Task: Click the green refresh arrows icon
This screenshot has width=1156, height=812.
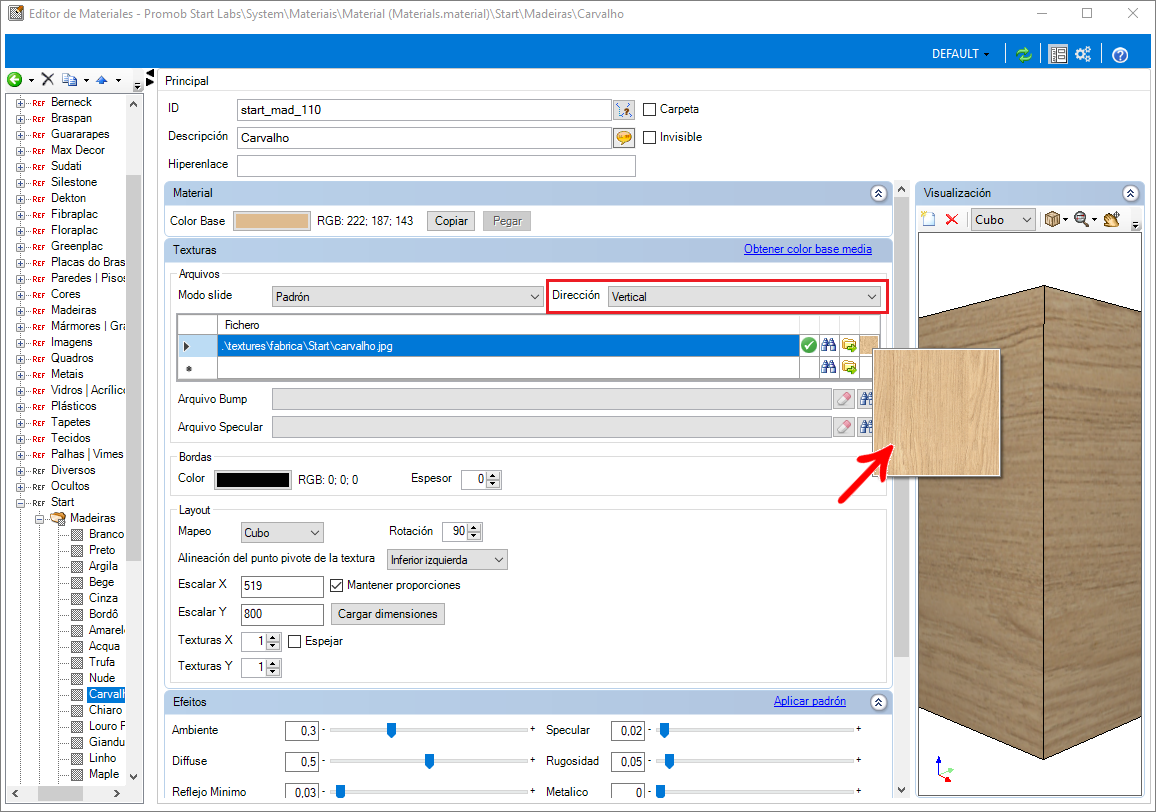Action: coord(1023,54)
